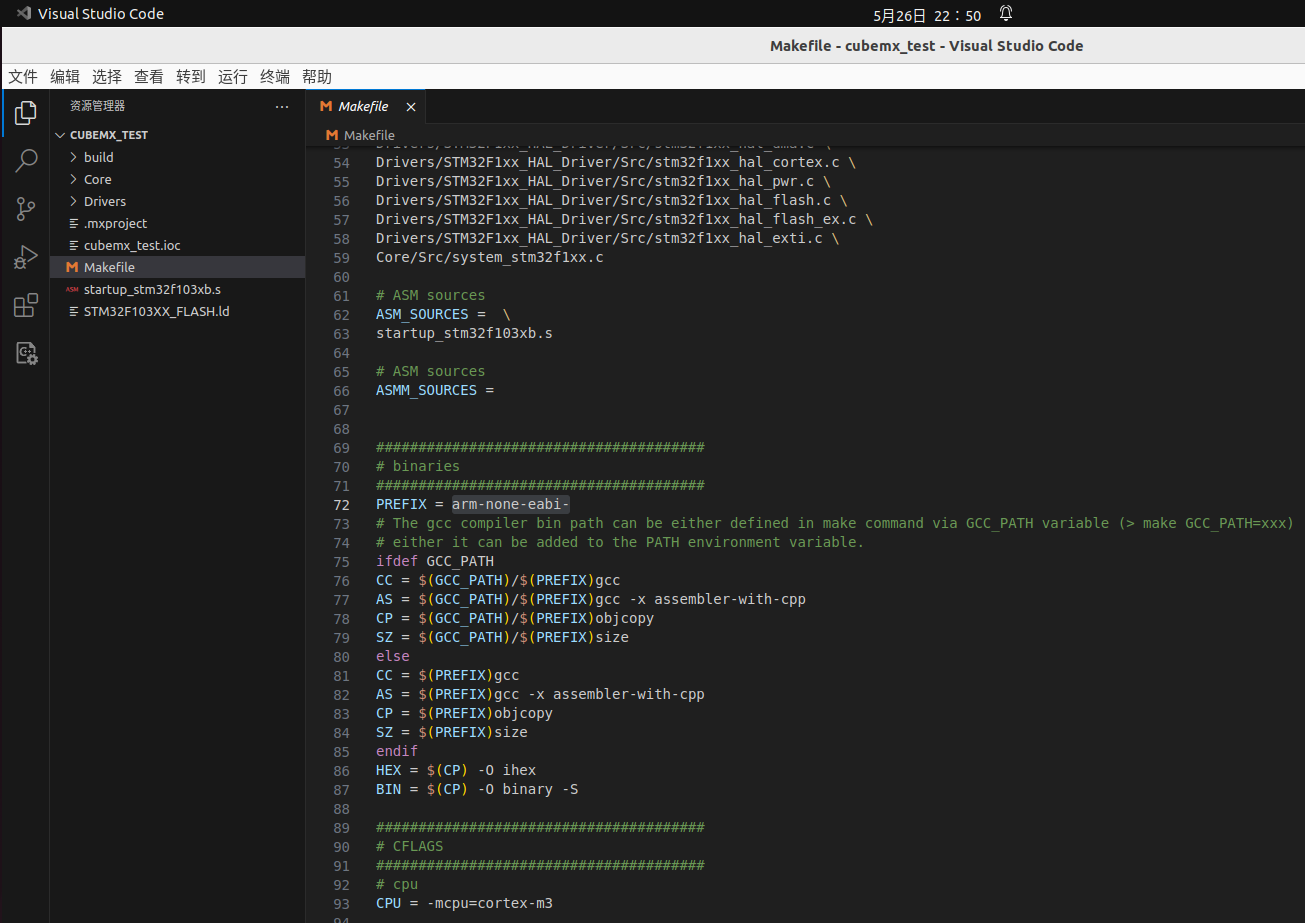This screenshot has width=1305, height=923.
Task: Switch to the Makefile editor tab
Action: point(363,105)
